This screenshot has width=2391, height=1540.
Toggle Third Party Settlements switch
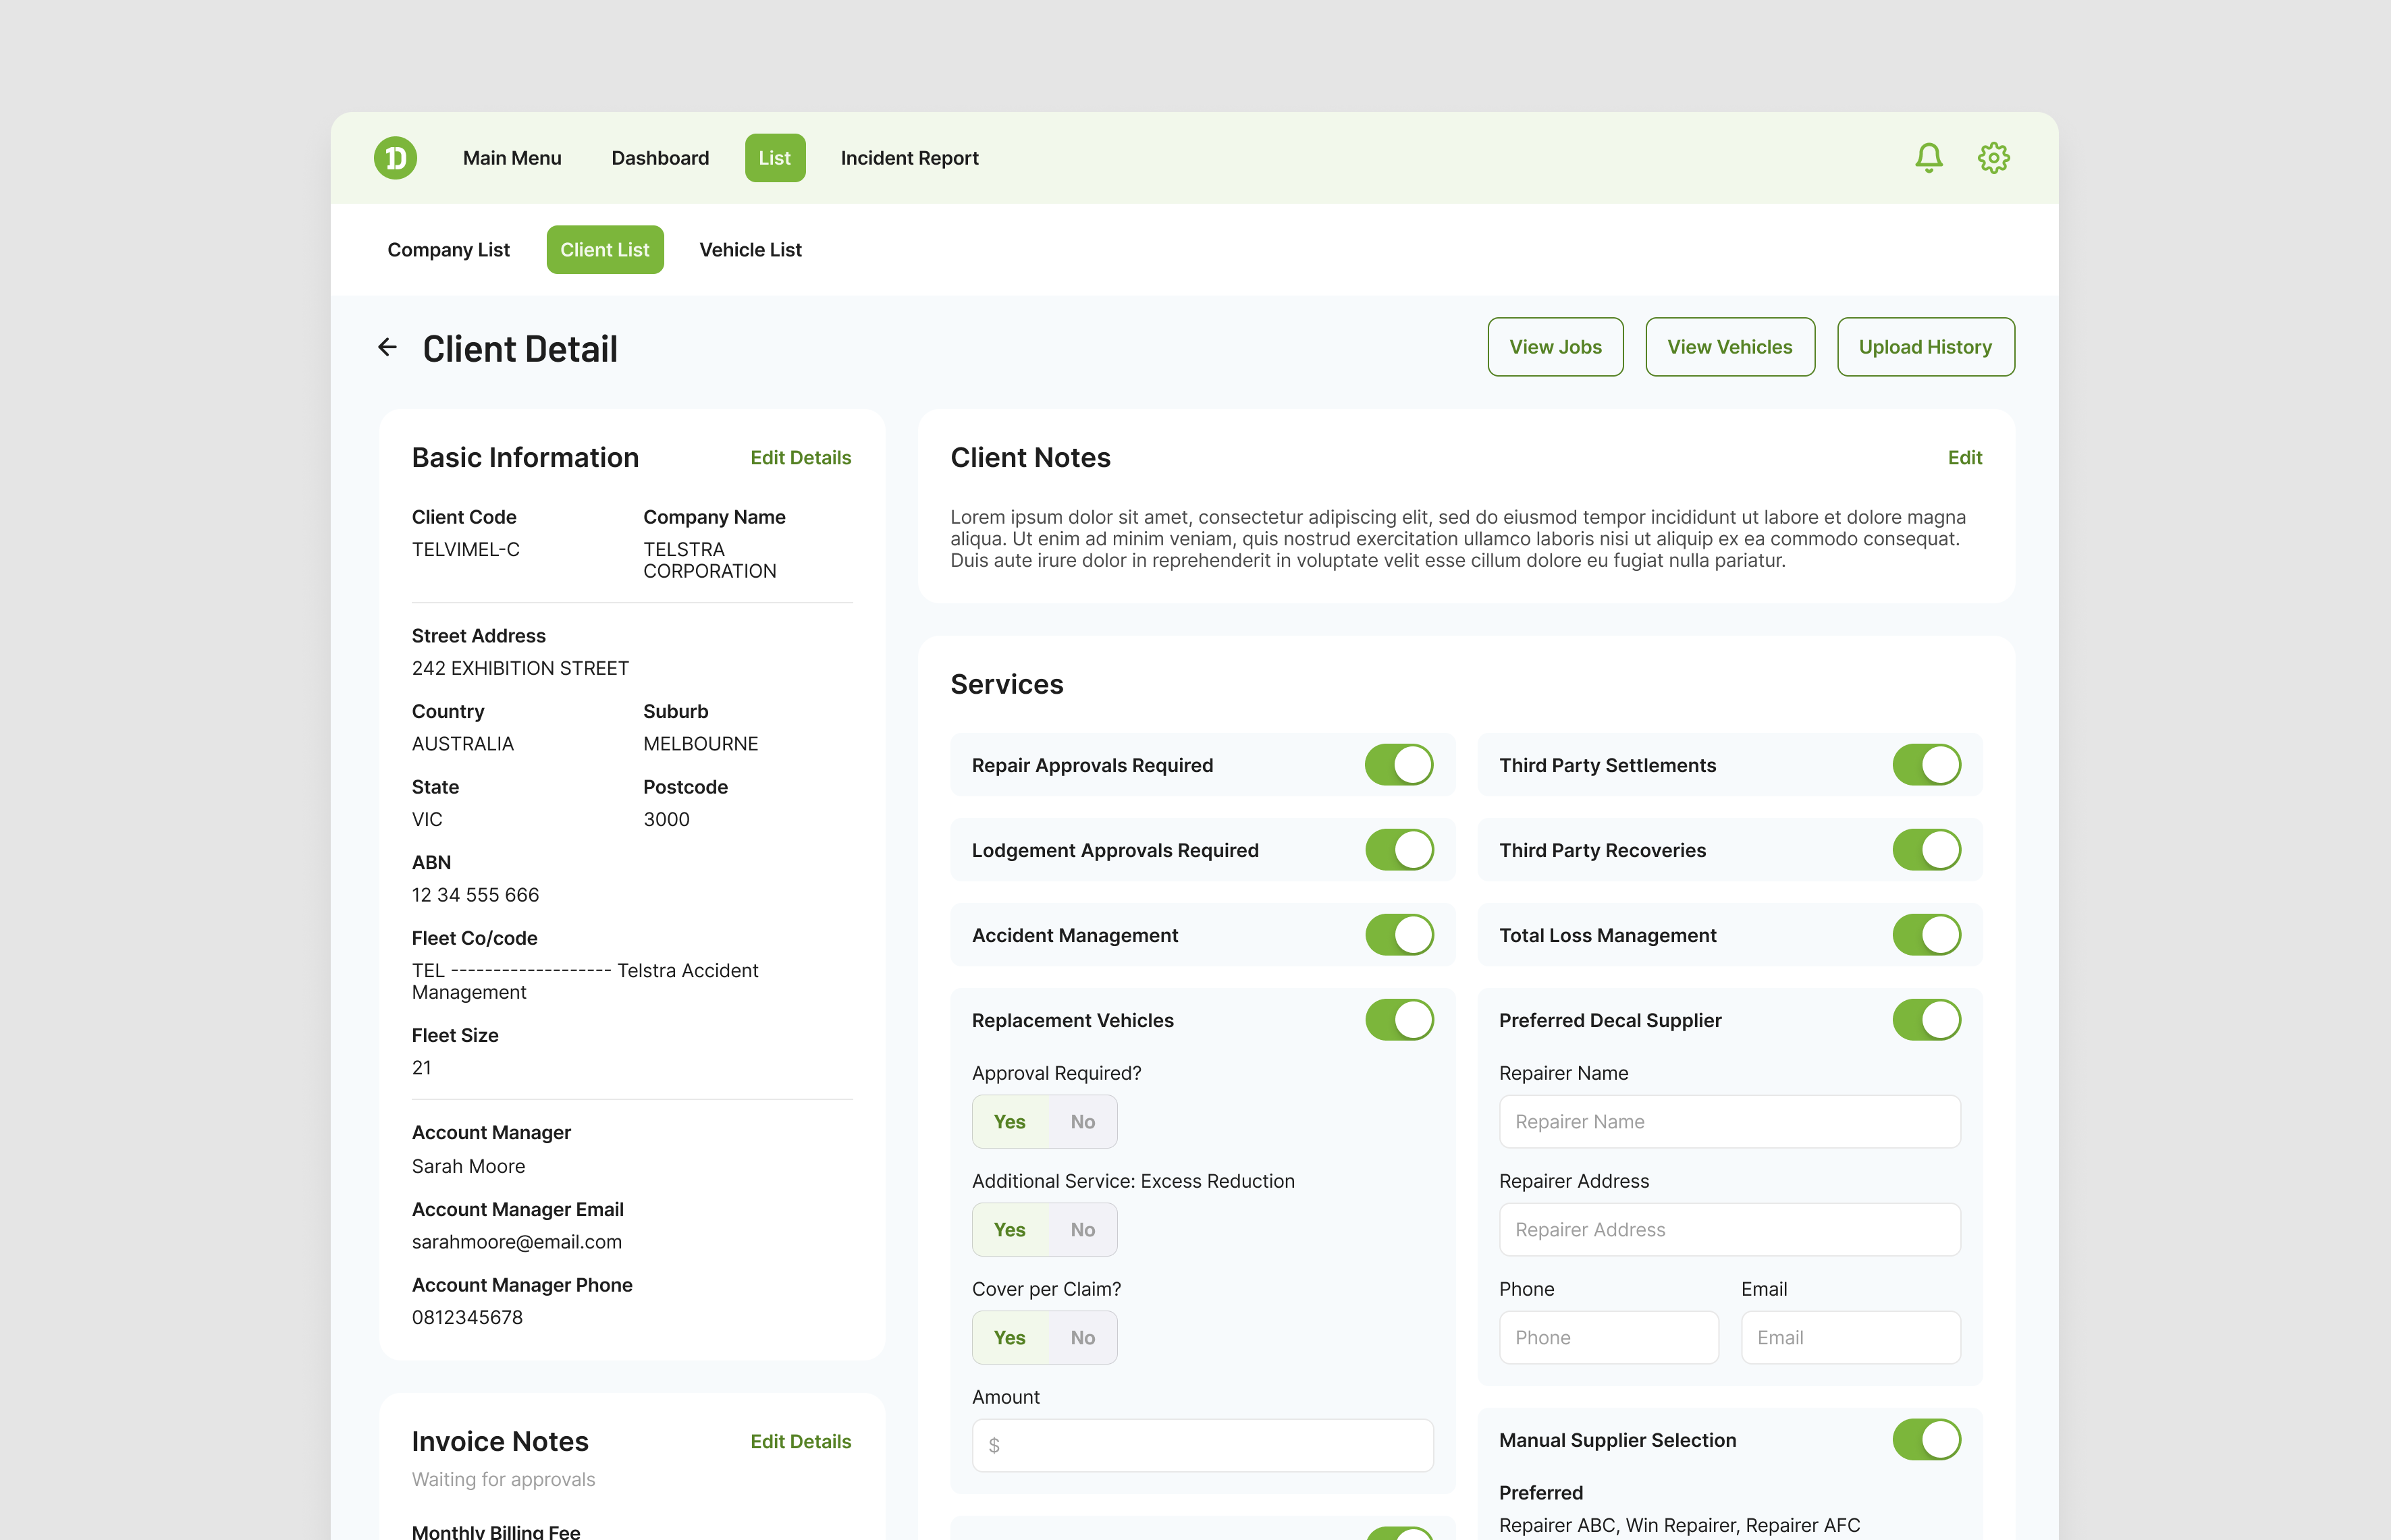coord(1927,765)
